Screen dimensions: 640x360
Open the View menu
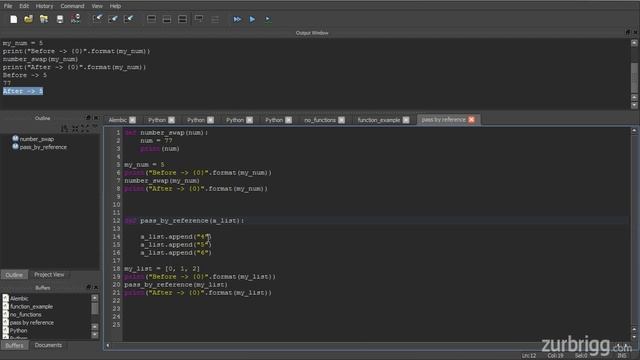point(97,6)
